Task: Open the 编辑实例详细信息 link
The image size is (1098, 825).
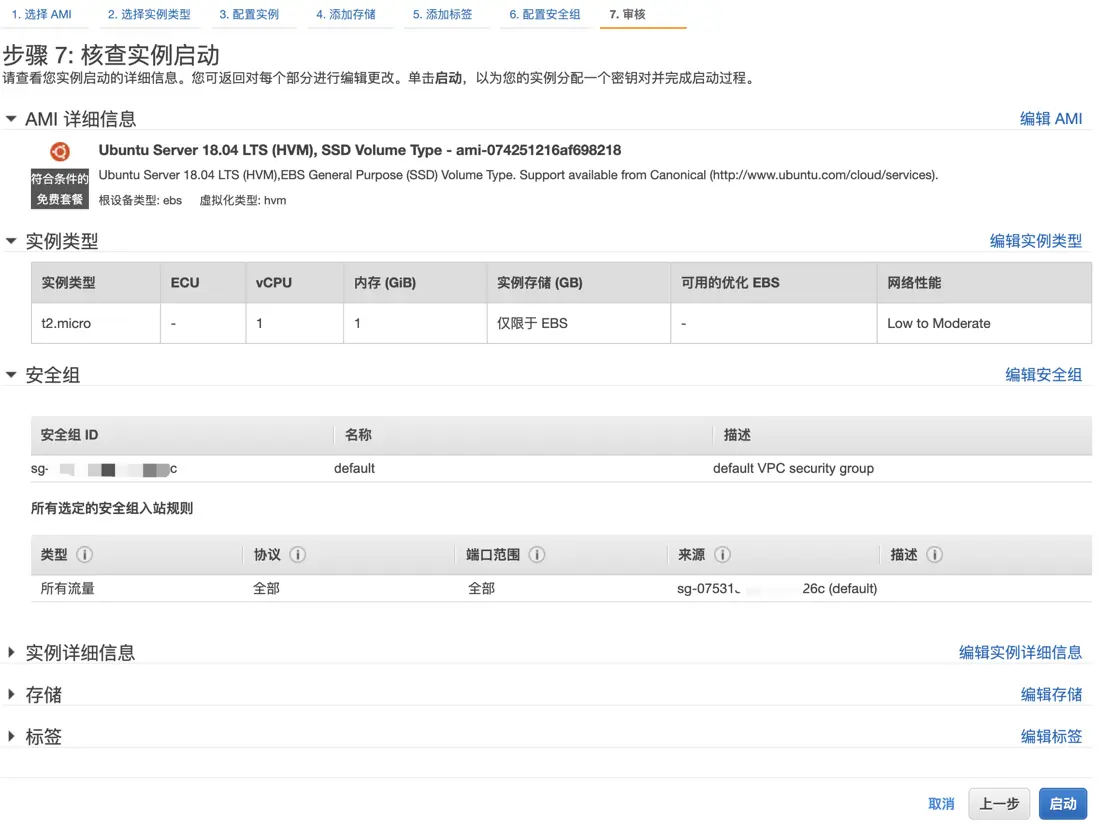Action: [x=1020, y=652]
